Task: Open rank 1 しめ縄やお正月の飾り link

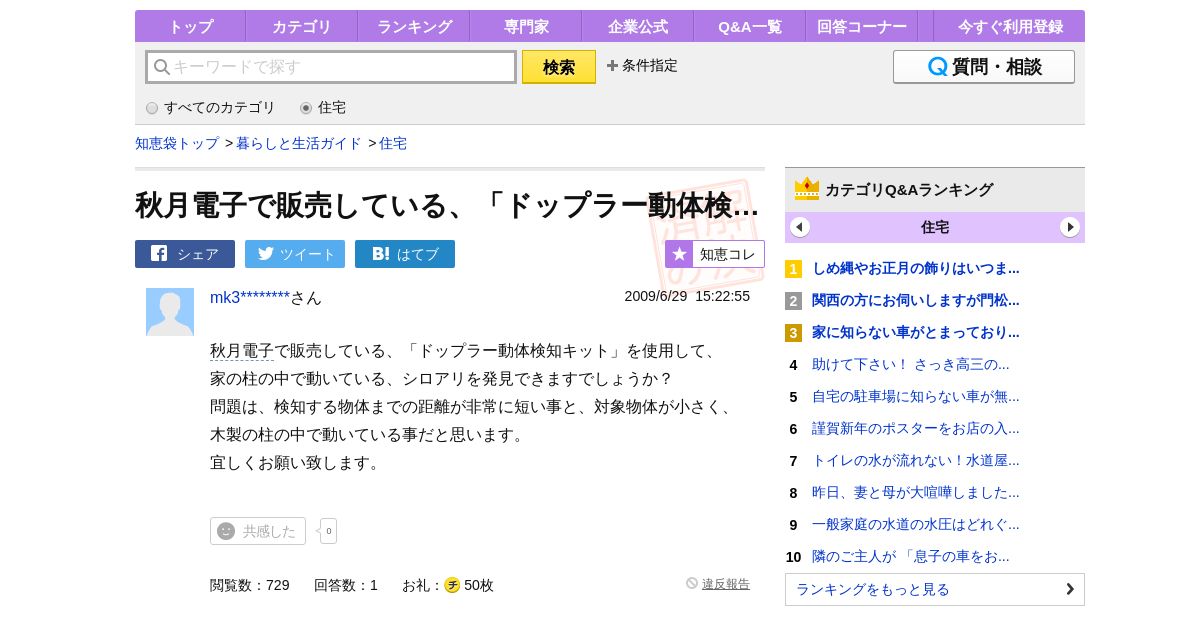Action: coord(916,268)
